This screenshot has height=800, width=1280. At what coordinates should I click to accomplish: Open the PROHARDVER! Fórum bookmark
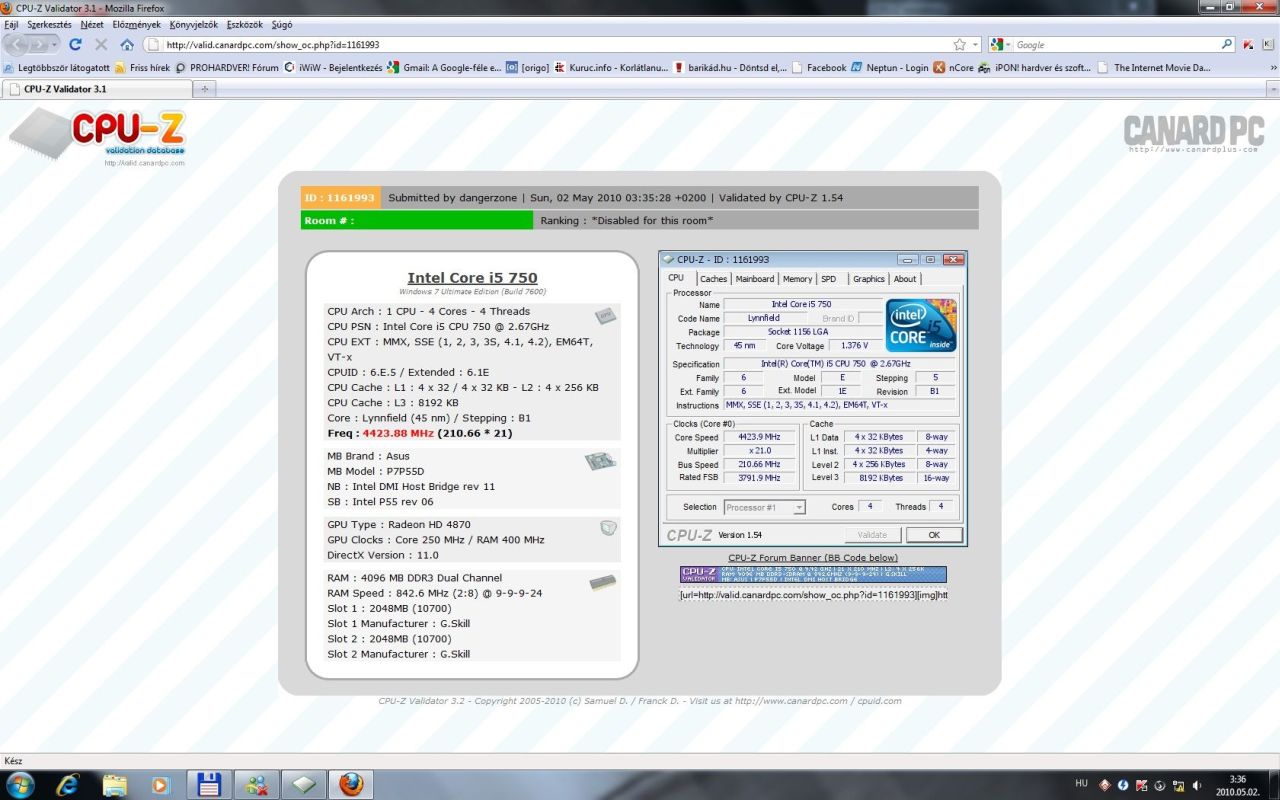(227, 68)
